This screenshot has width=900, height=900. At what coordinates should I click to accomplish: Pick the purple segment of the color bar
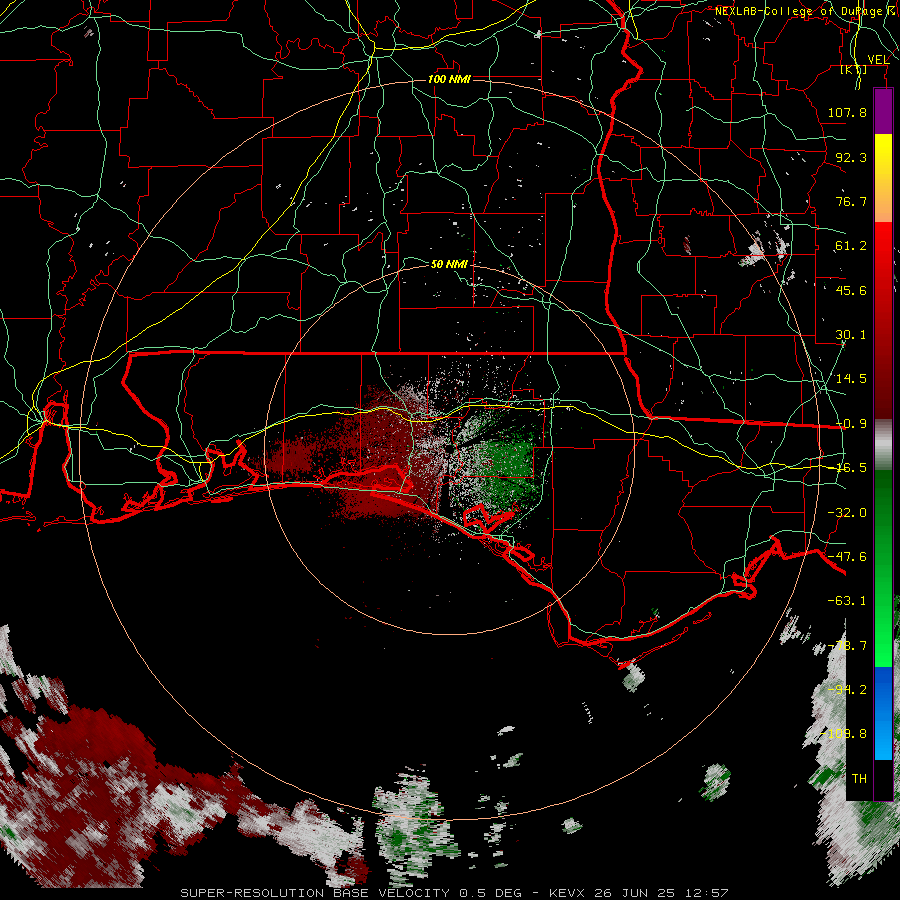(x=883, y=111)
